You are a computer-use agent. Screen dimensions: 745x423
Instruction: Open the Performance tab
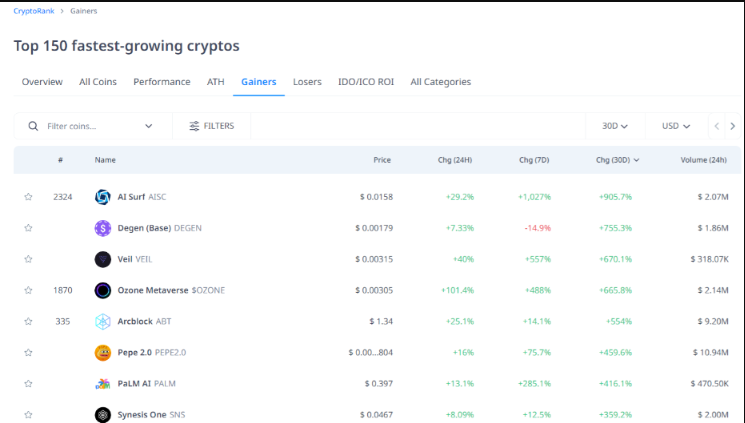[x=162, y=82]
